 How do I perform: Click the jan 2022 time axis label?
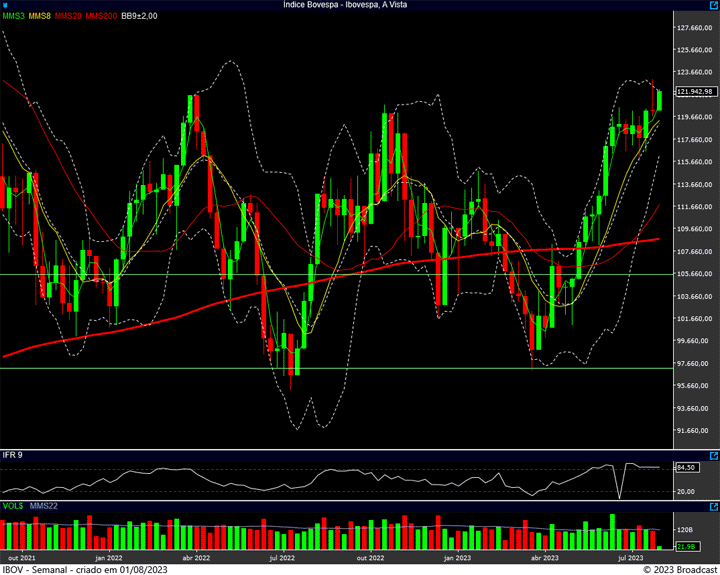[x=108, y=558]
